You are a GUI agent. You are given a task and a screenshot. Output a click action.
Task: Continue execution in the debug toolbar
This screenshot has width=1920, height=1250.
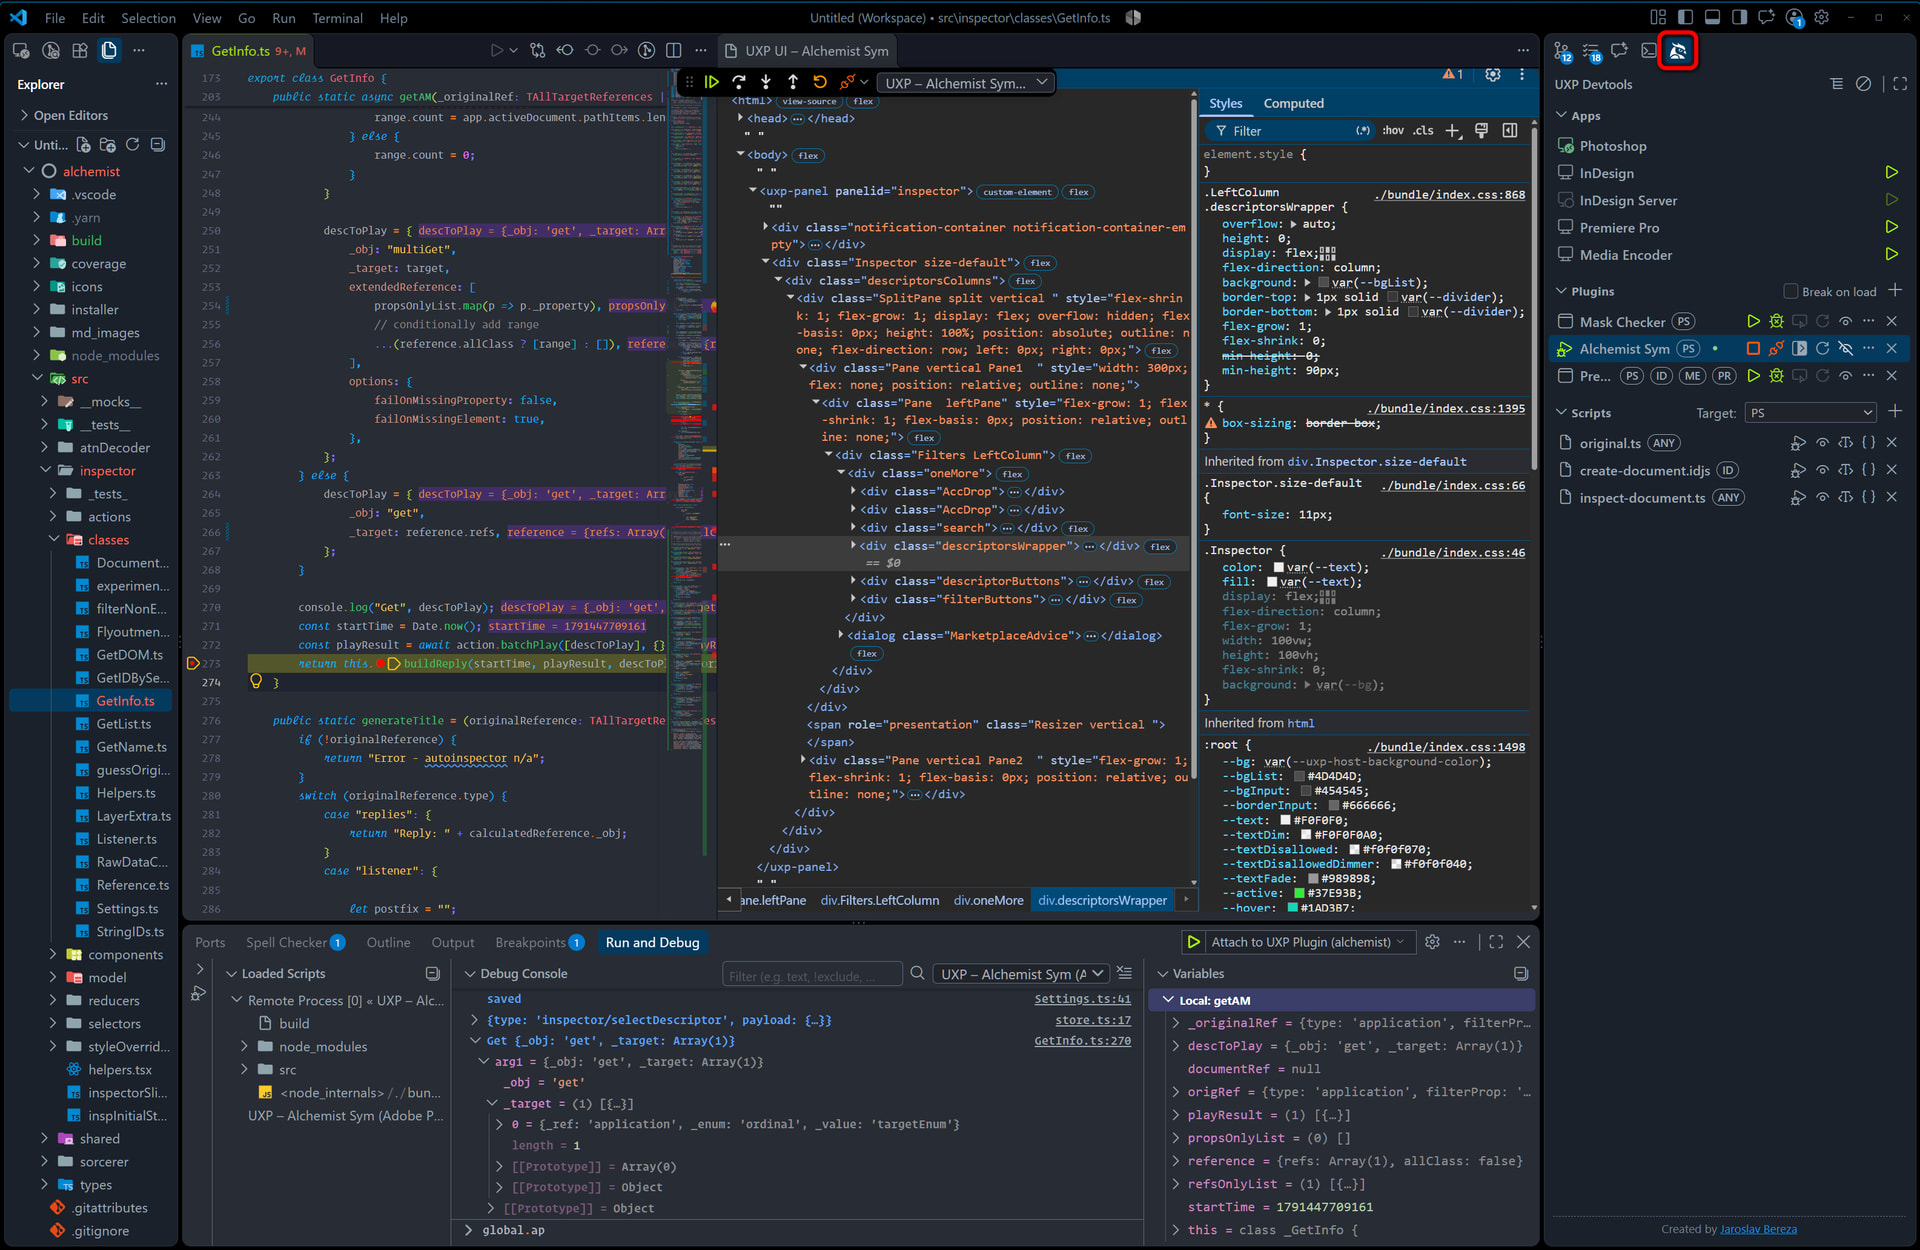pos(712,83)
